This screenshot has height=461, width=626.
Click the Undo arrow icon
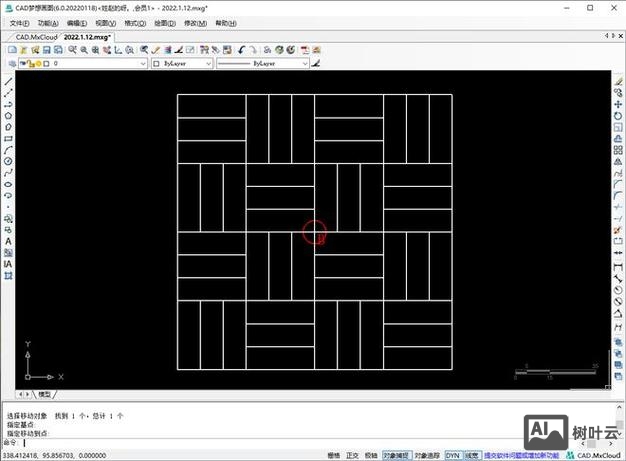pyautogui.click(x=241, y=49)
